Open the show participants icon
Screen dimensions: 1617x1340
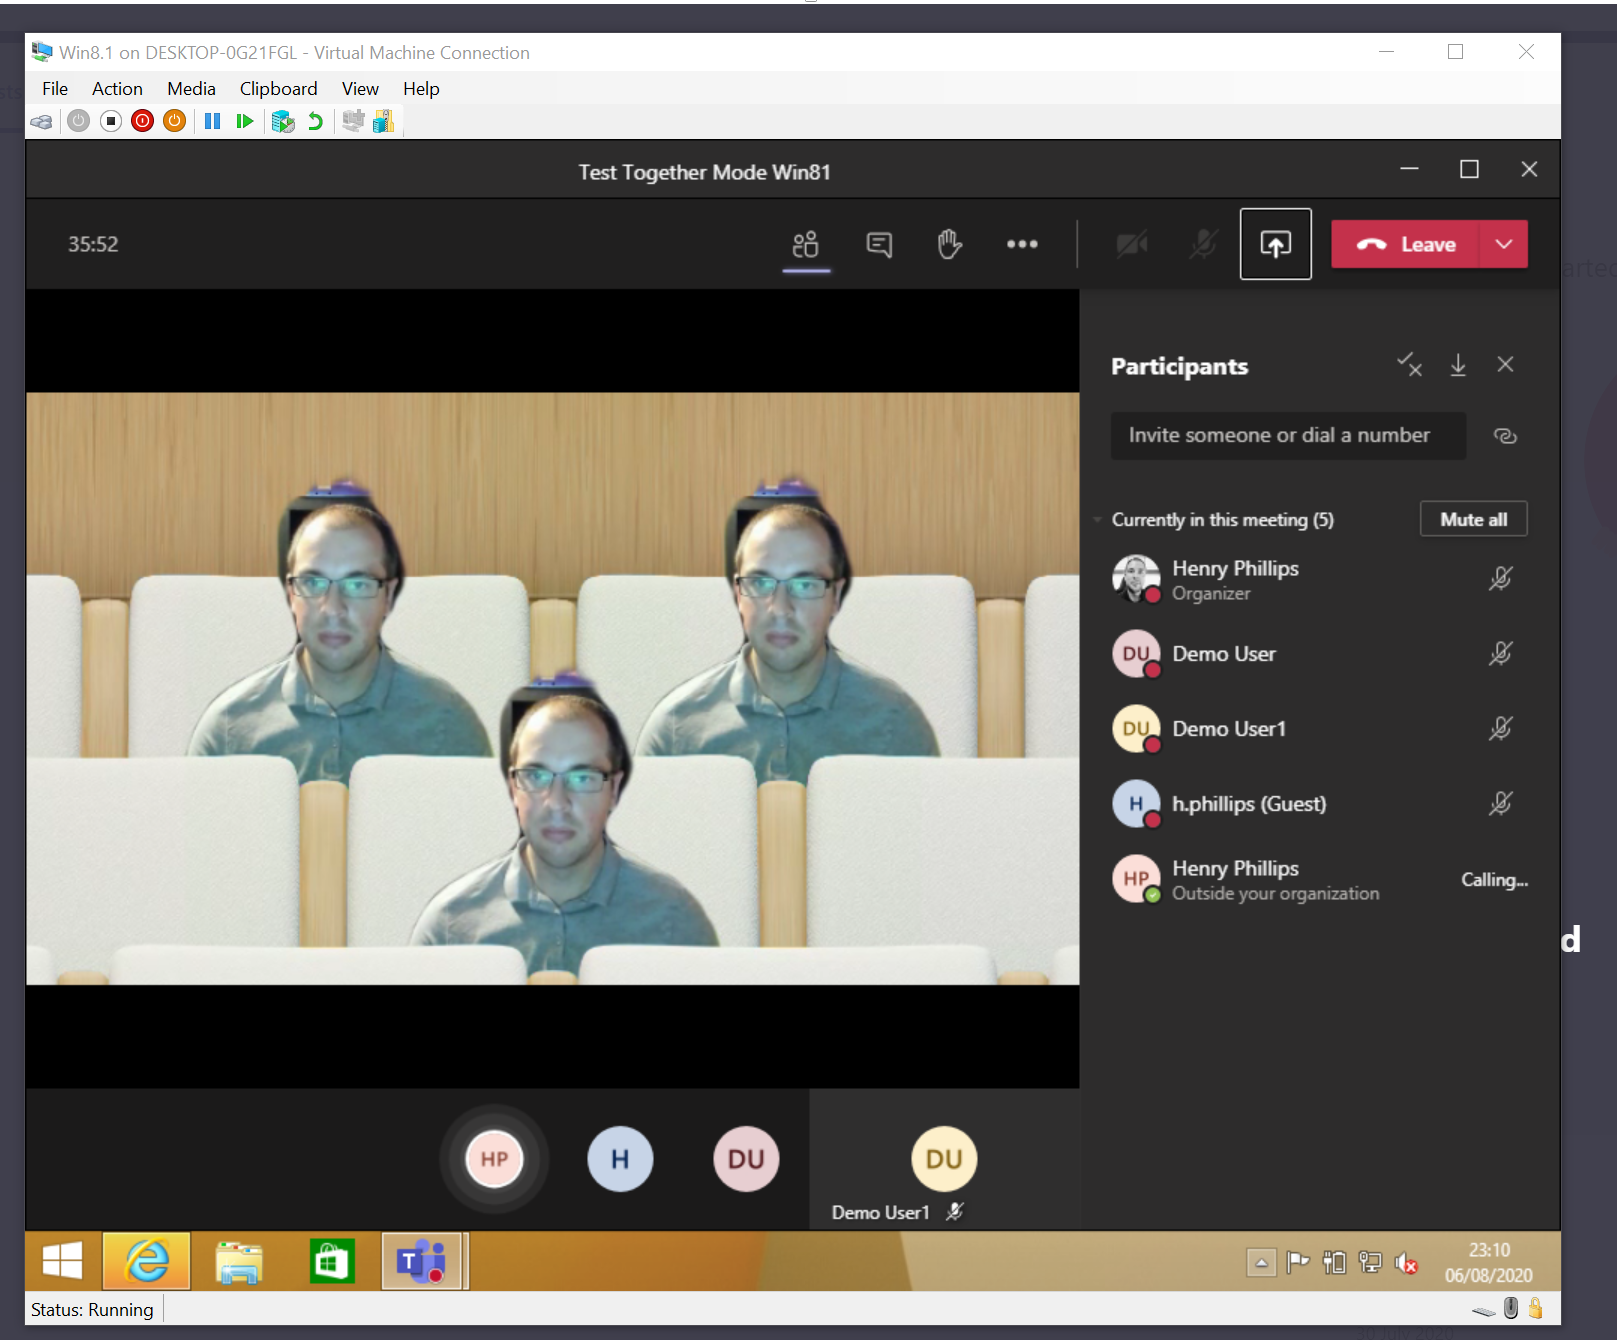tap(805, 245)
